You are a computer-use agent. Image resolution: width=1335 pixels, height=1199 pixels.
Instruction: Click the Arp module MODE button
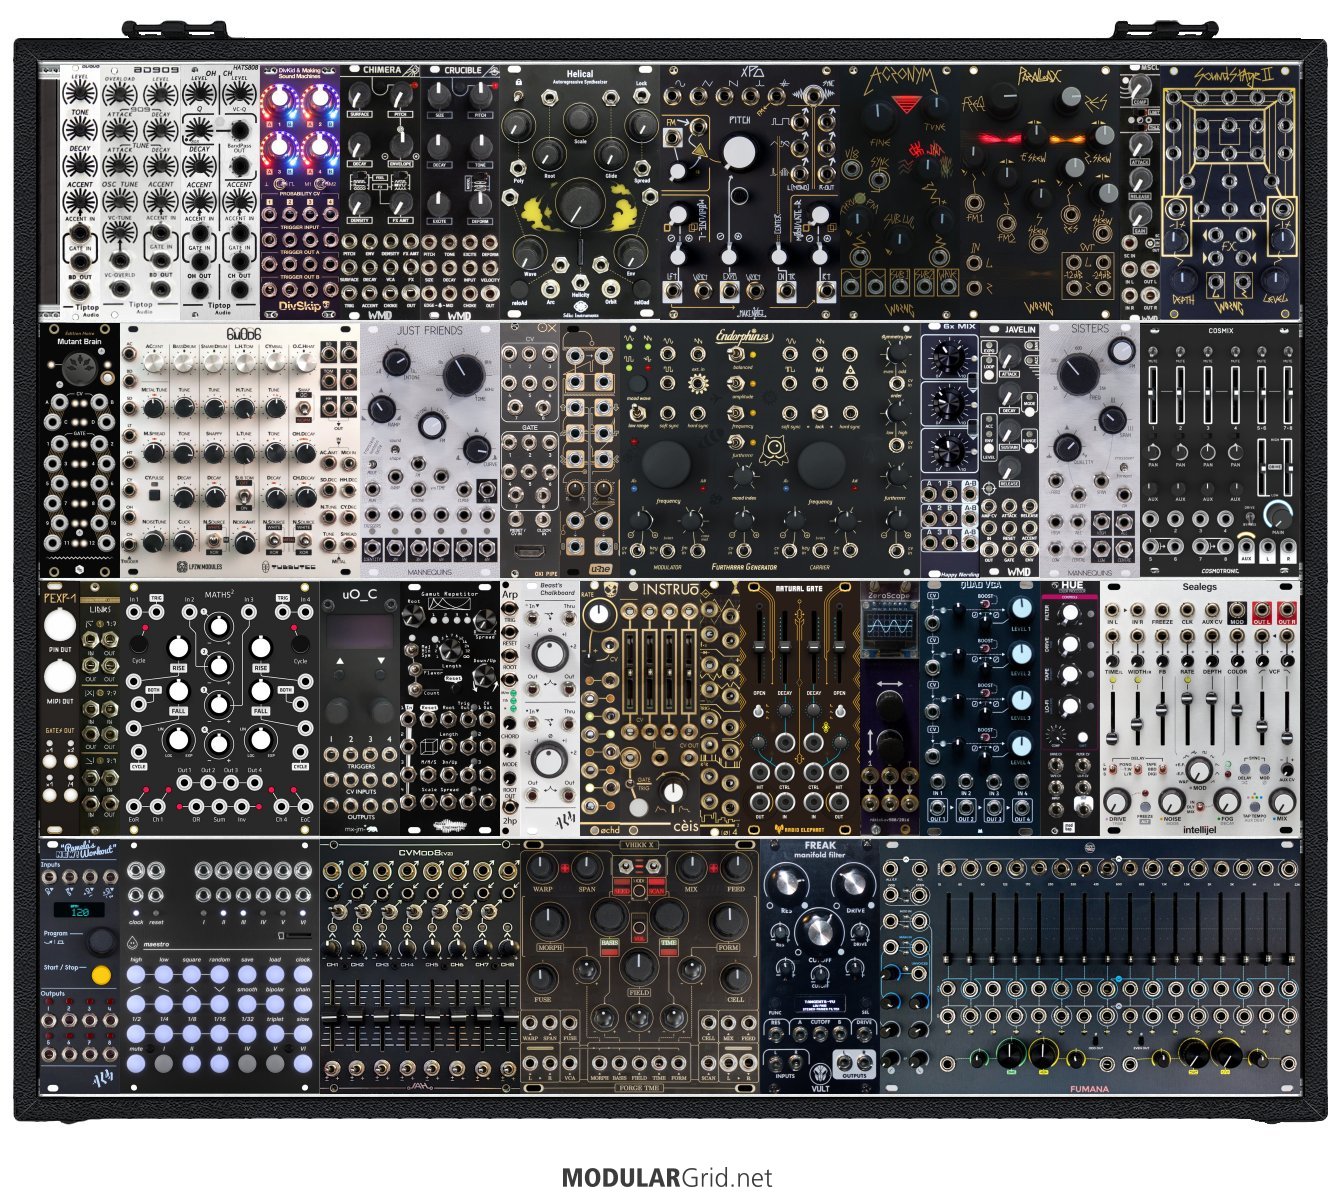coord(511,751)
